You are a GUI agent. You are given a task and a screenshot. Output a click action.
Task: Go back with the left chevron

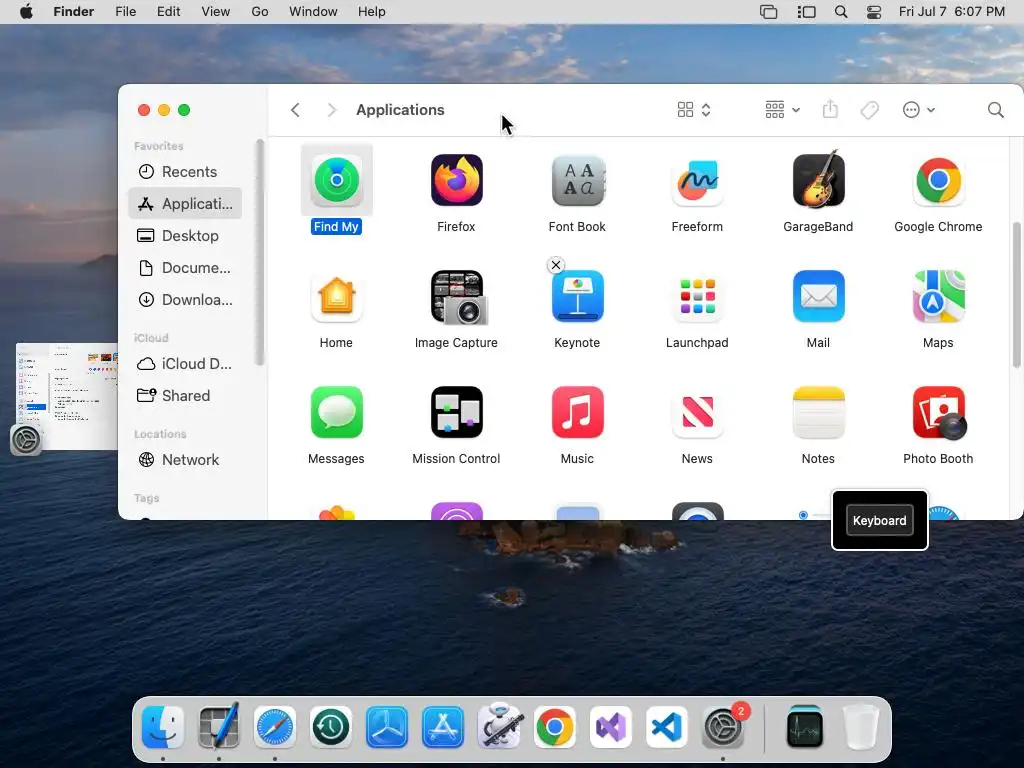[x=295, y=110]
